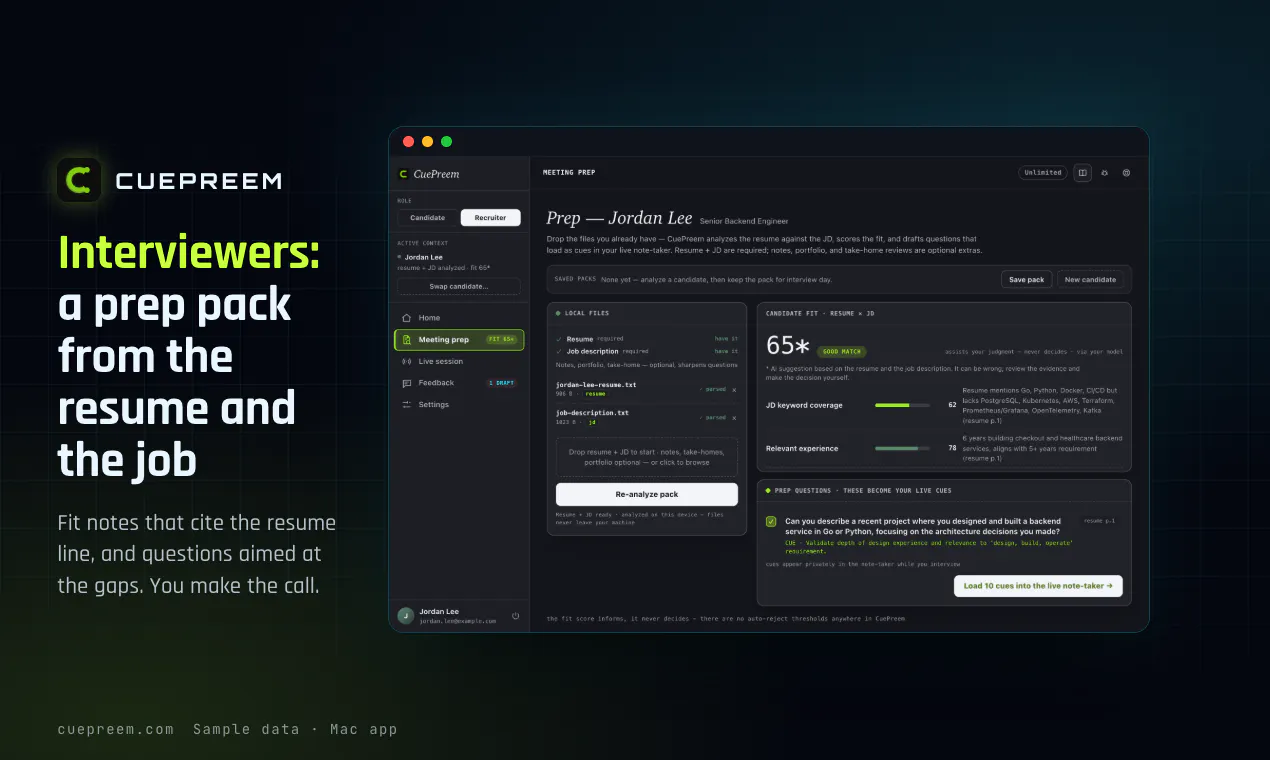Click the CuePreem logo in the sidebar header
This screenshot has width=1270, height=760.
(430, 174)
